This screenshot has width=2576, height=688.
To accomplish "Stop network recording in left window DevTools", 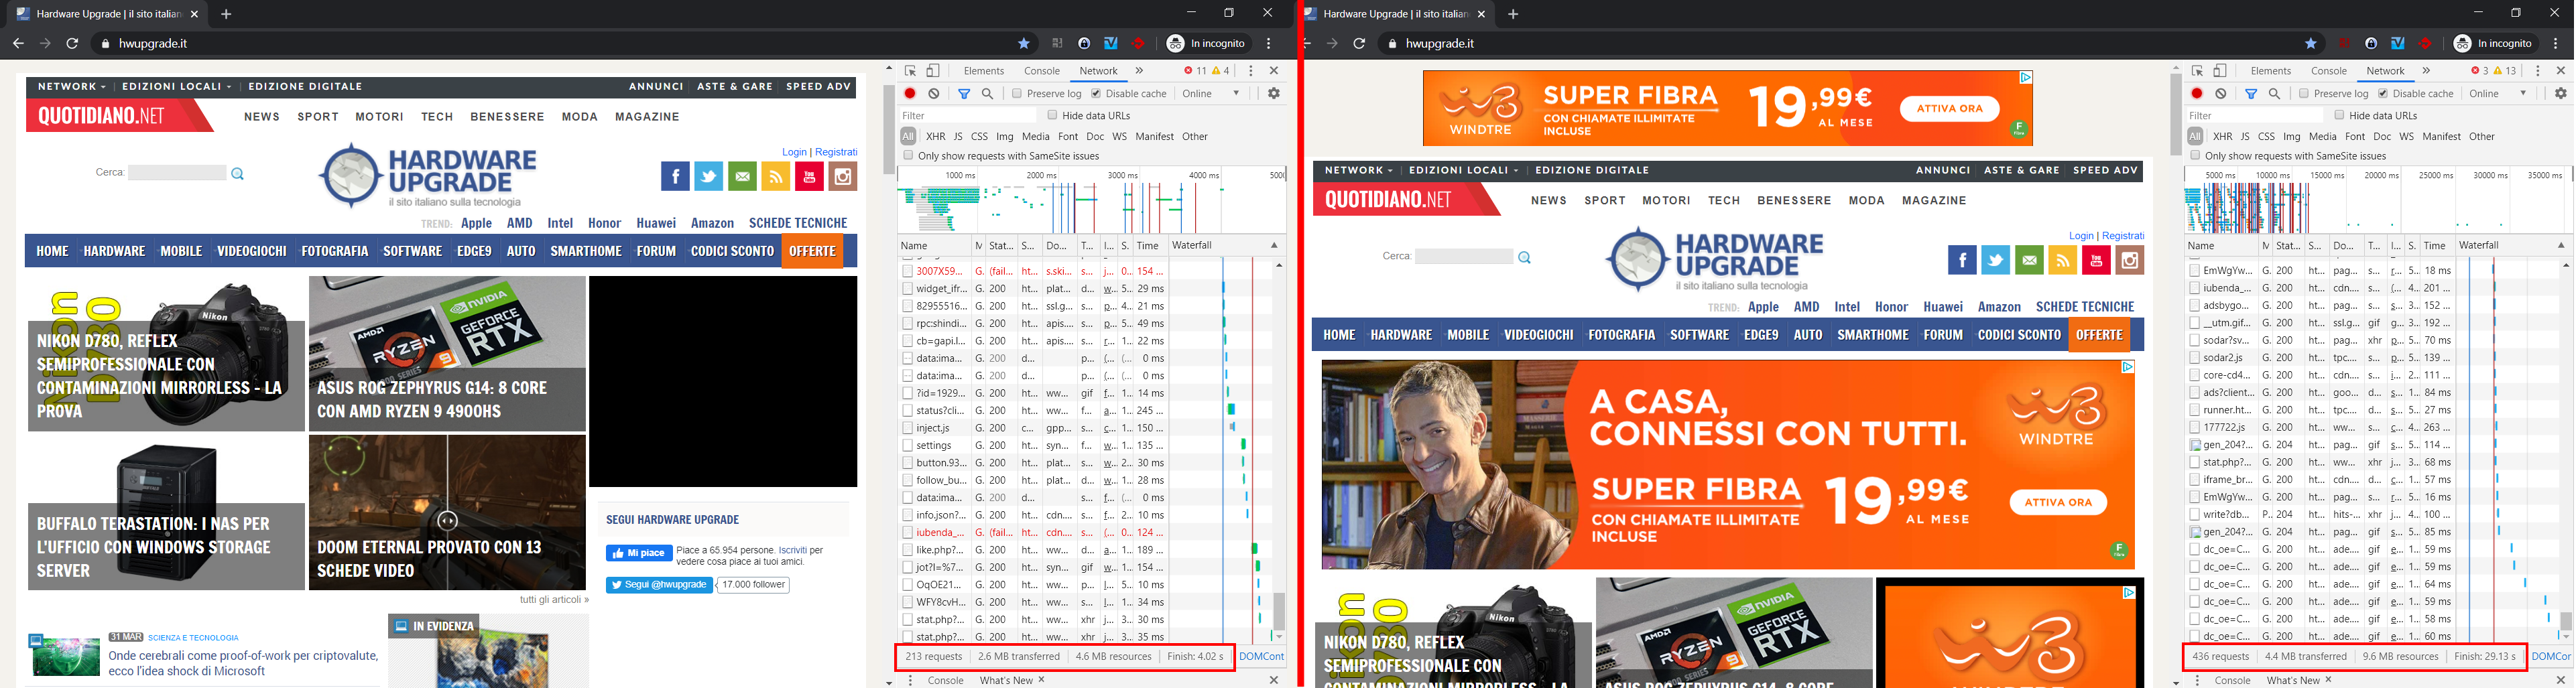I will click(910, 93).
